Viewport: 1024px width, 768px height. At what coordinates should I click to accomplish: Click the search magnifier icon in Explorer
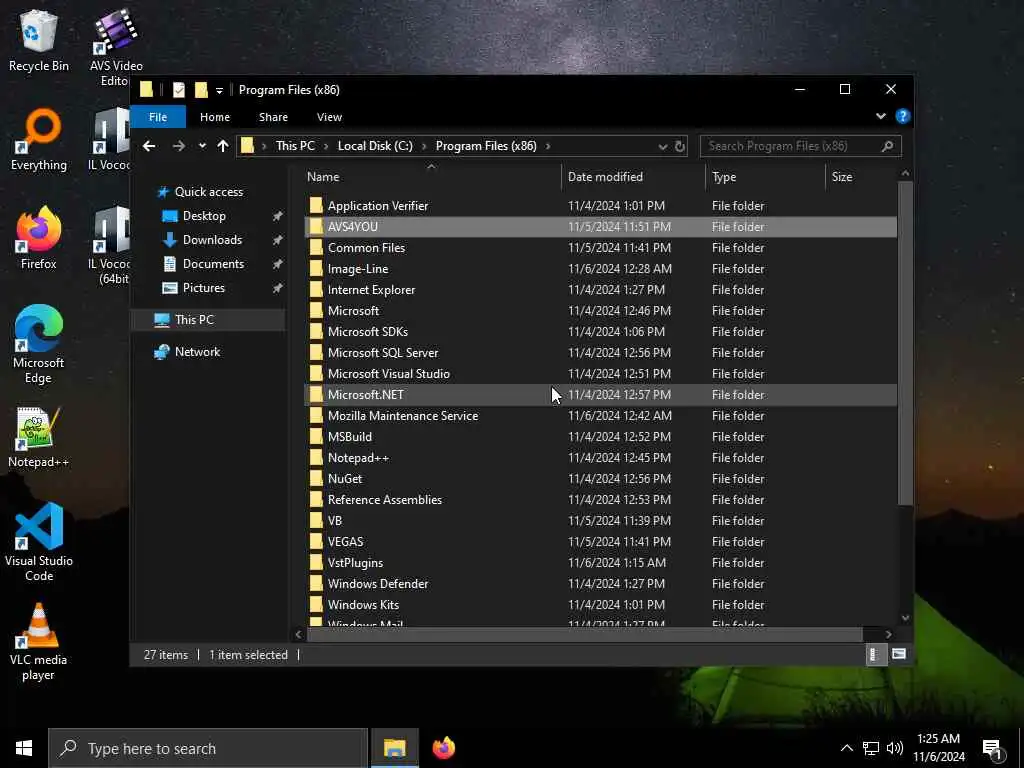click(x=887, y=146)
